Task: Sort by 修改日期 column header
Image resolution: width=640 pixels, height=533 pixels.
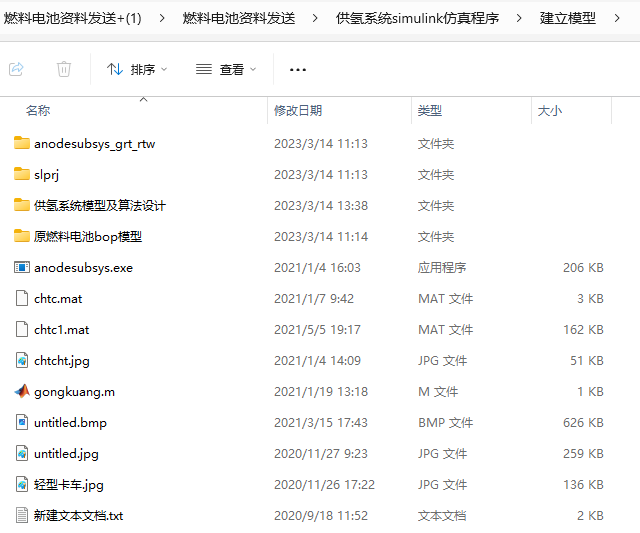Action: click(298, 111)
